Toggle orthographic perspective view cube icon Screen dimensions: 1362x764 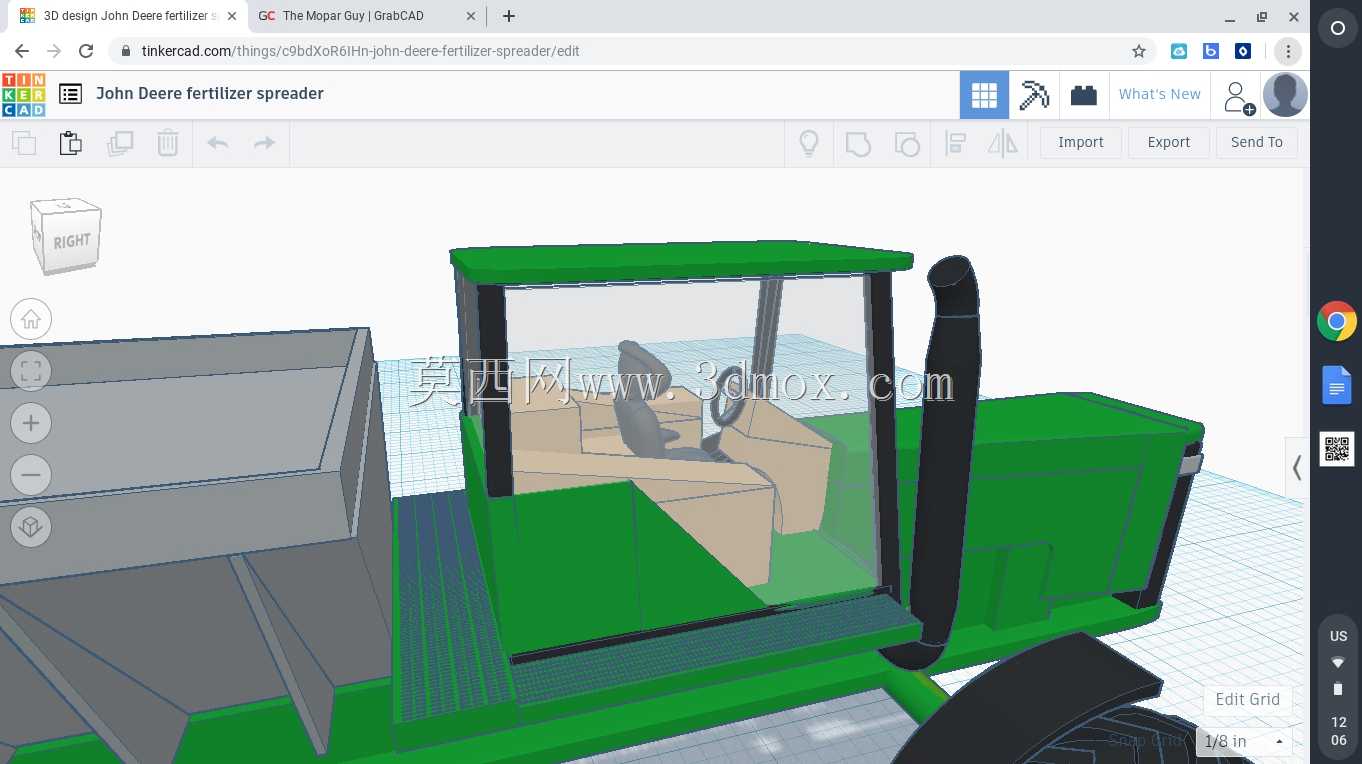[x=31, y=527]
